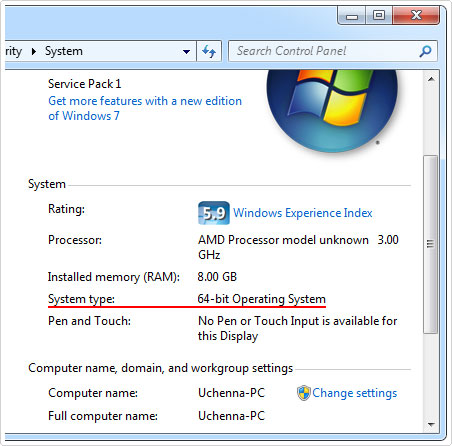452x446 pixels.
Task: Close the System window
Action: pos(416,16)
